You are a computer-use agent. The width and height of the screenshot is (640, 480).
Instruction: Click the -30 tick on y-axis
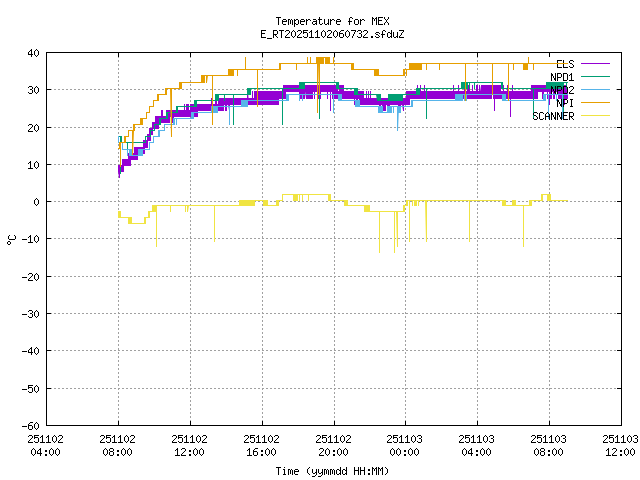(30, 313)
